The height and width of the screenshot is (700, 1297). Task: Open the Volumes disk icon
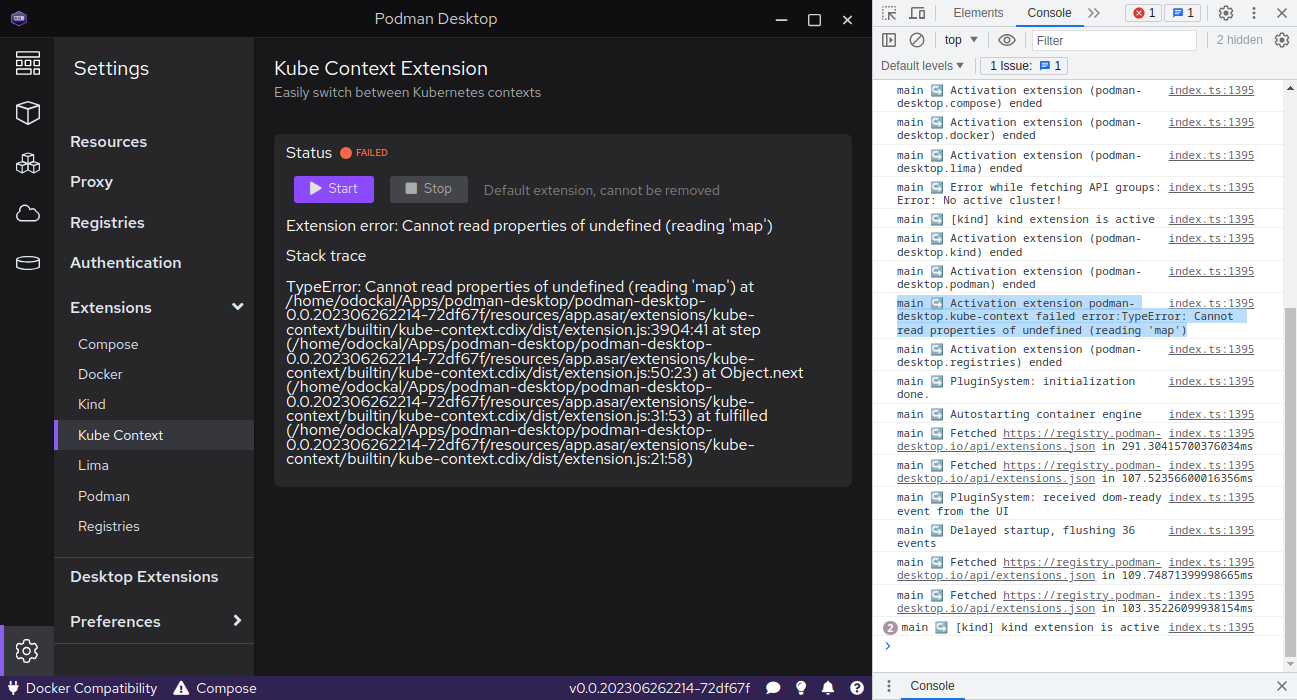pos(28,263)
